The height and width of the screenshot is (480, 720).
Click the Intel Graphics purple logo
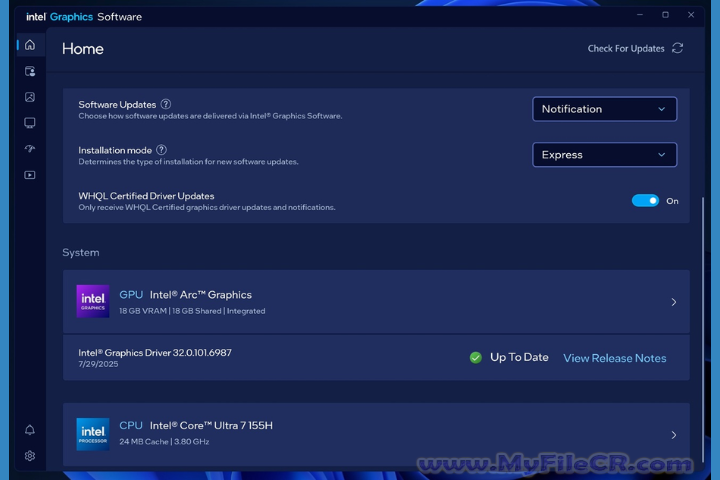[x=93, y=301]
